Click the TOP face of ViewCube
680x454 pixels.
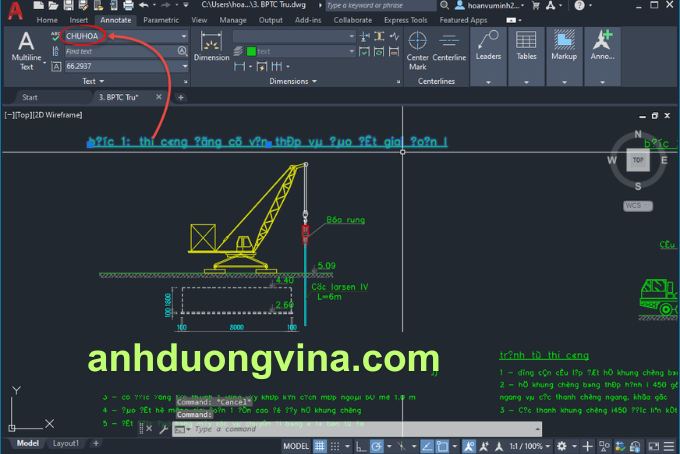(637, 160)
